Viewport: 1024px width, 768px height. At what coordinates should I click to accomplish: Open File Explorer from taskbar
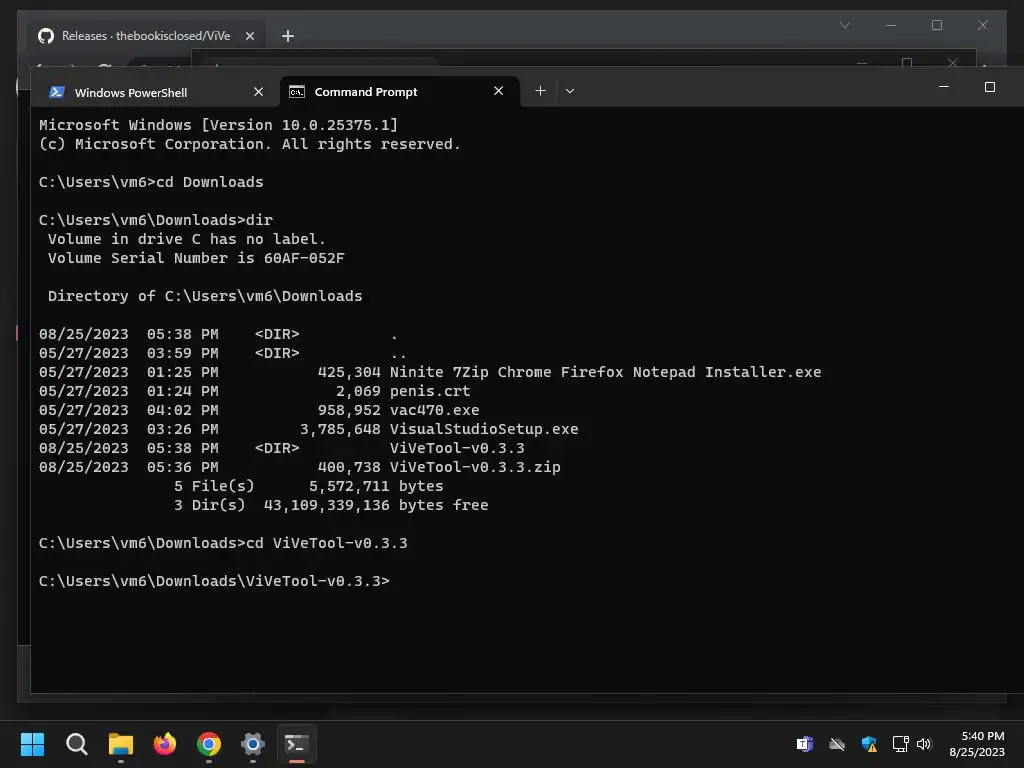click(121, 744)
